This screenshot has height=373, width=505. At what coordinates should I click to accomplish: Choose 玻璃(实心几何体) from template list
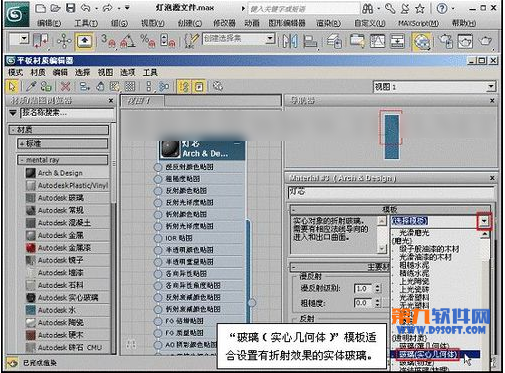pyautogui.click(x=428, y=354)
